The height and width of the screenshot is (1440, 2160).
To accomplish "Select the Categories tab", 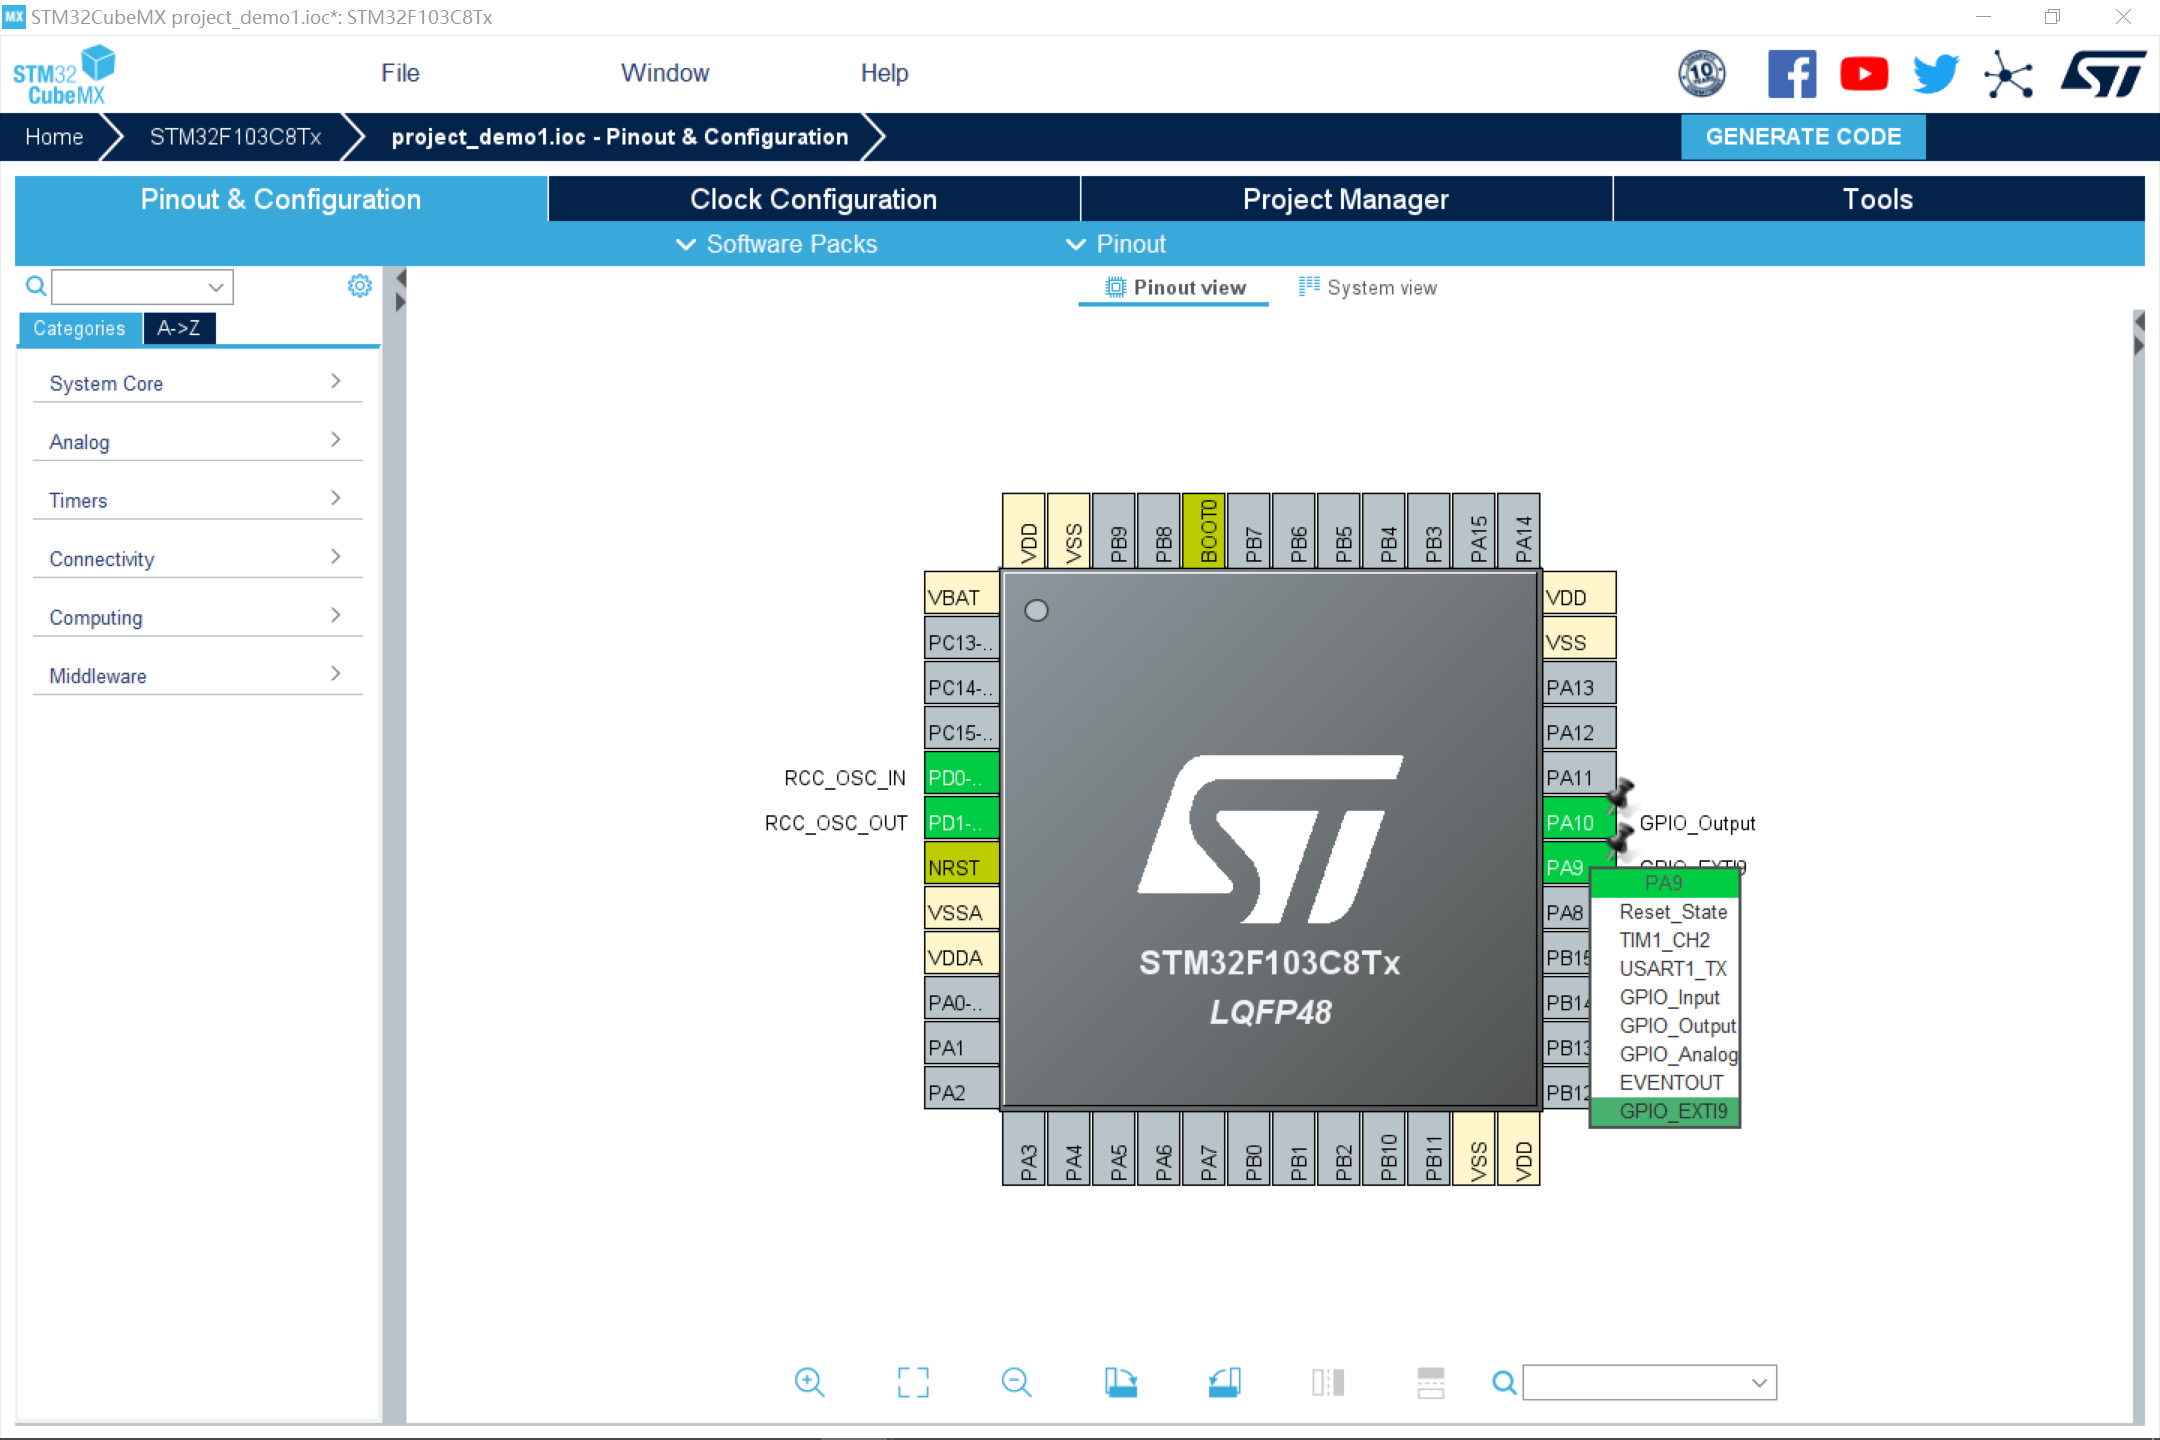I will point(79,328).
